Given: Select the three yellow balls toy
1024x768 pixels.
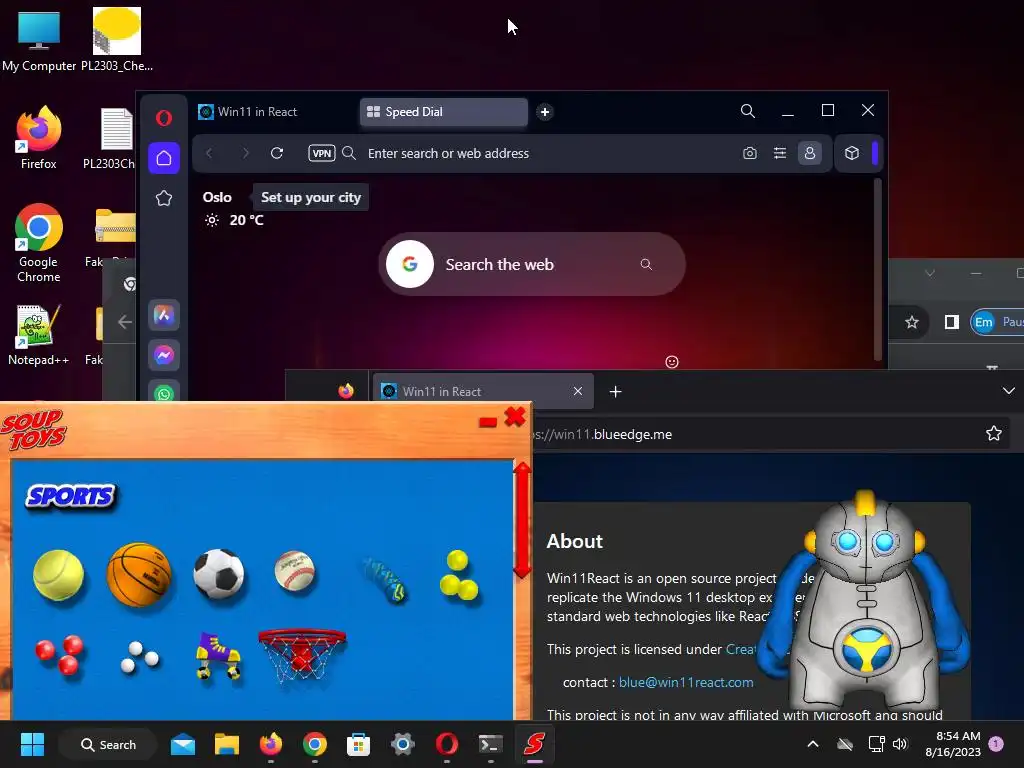Looking at the screenshot, I should pyautogui.click(x=459, y=575).
